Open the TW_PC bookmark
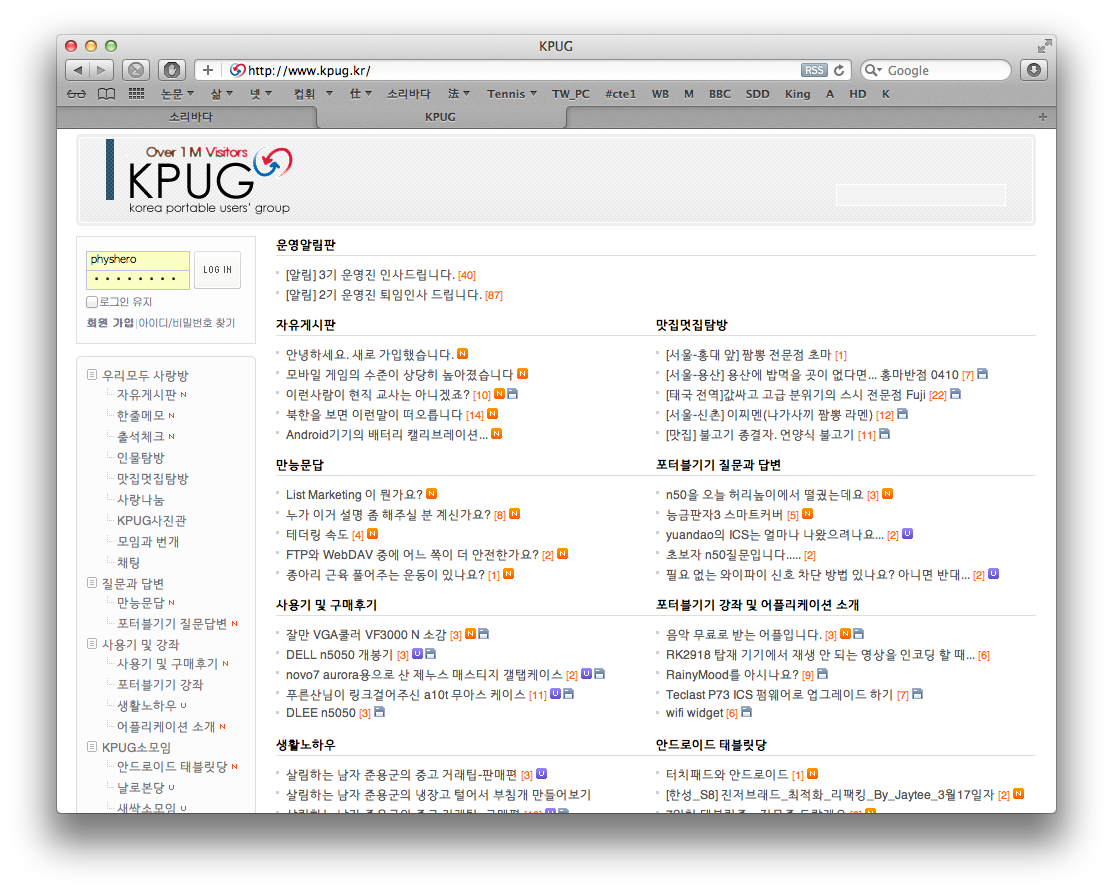This screenshot has width=1113, height=892. point(571,94)
